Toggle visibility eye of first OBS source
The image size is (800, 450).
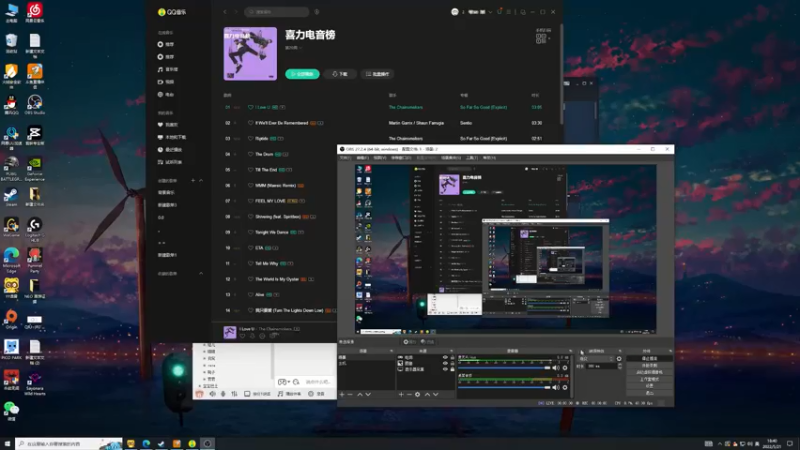(445, 358)
